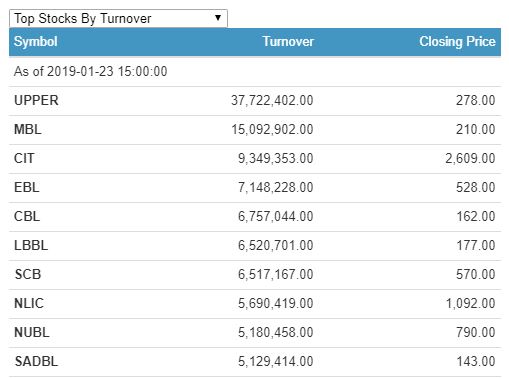The height and width of the screenshot is (378, 509).
Task: Open the CIT stock symbol
Action: tap(24, 158)
